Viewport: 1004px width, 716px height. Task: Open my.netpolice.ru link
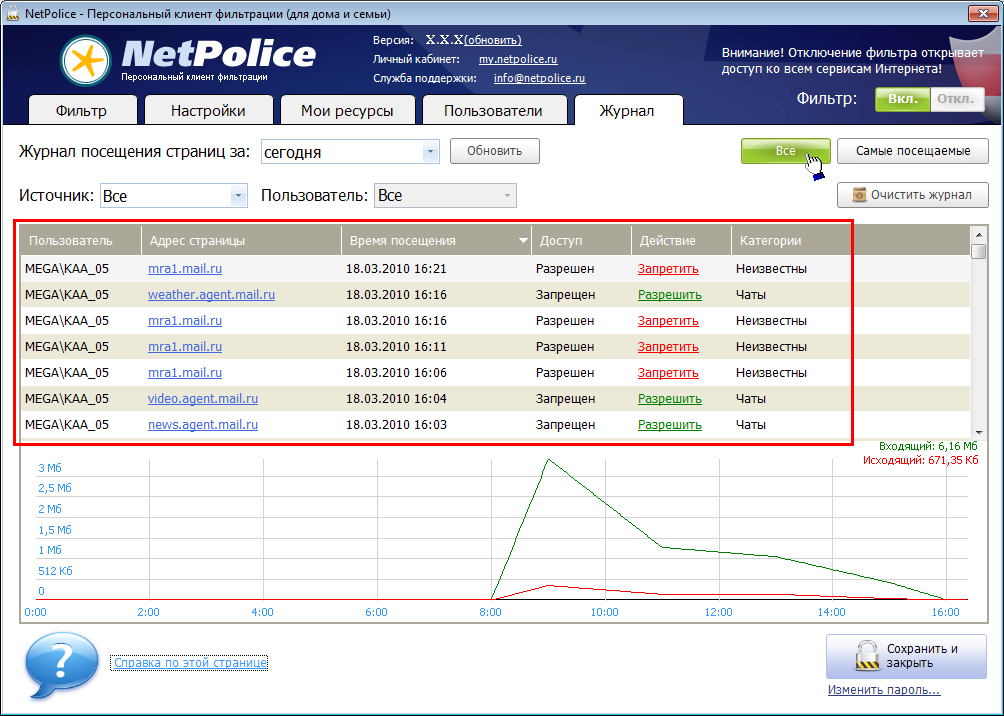point(518,59)
